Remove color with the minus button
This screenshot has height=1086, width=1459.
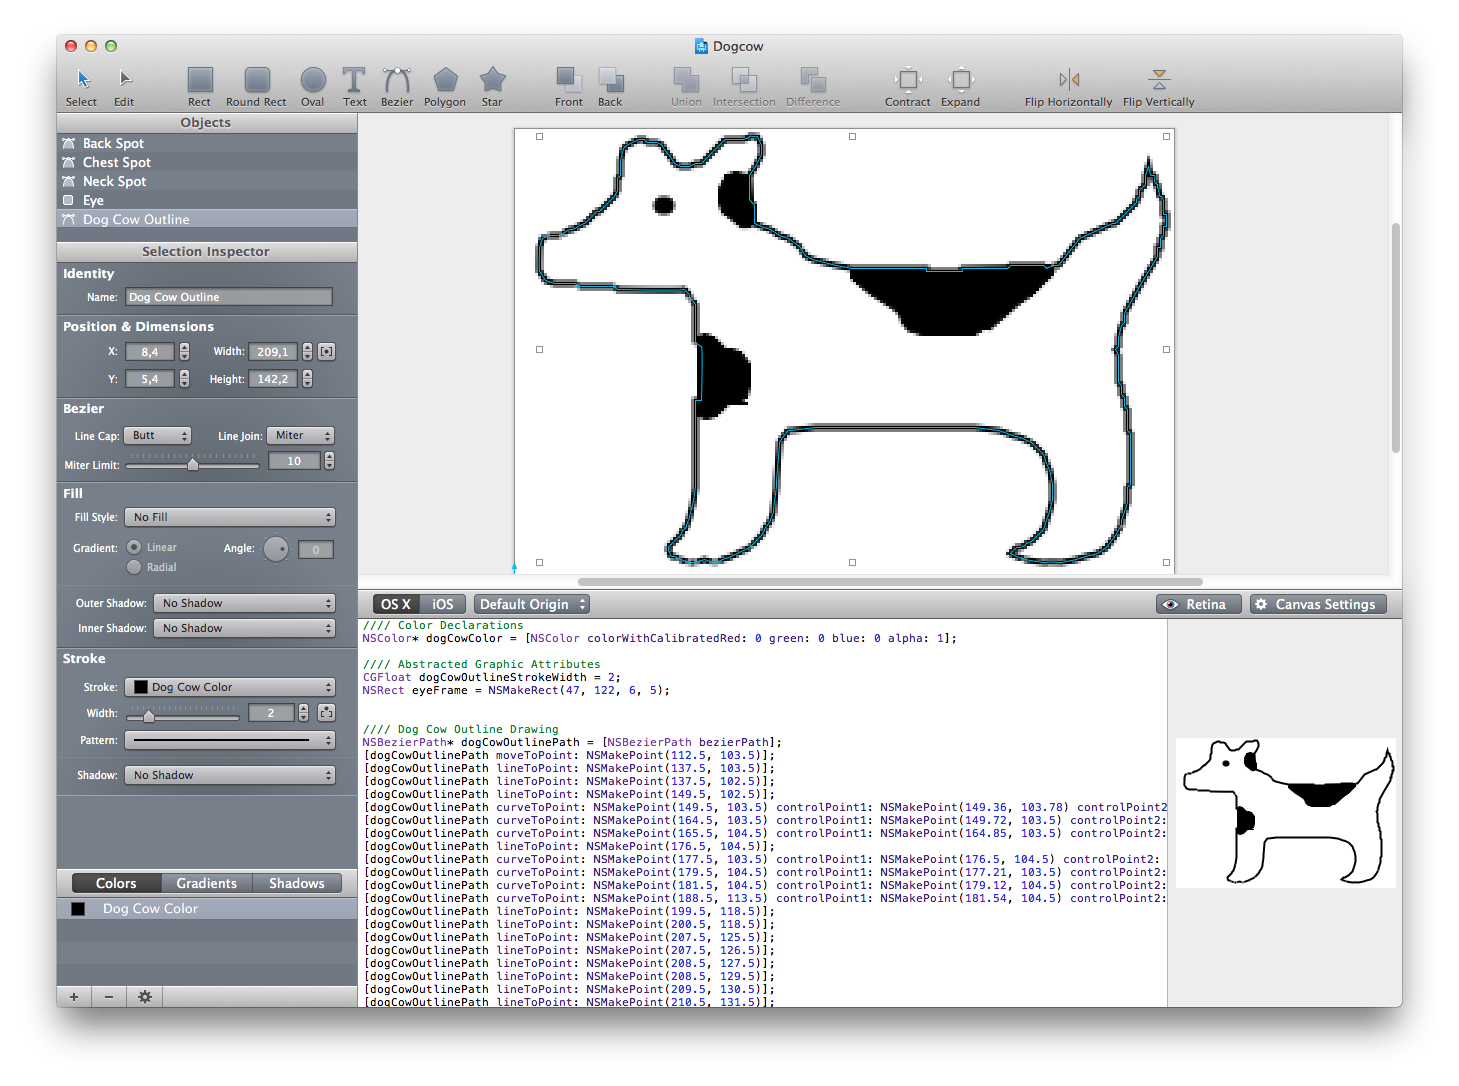[109, 996]
